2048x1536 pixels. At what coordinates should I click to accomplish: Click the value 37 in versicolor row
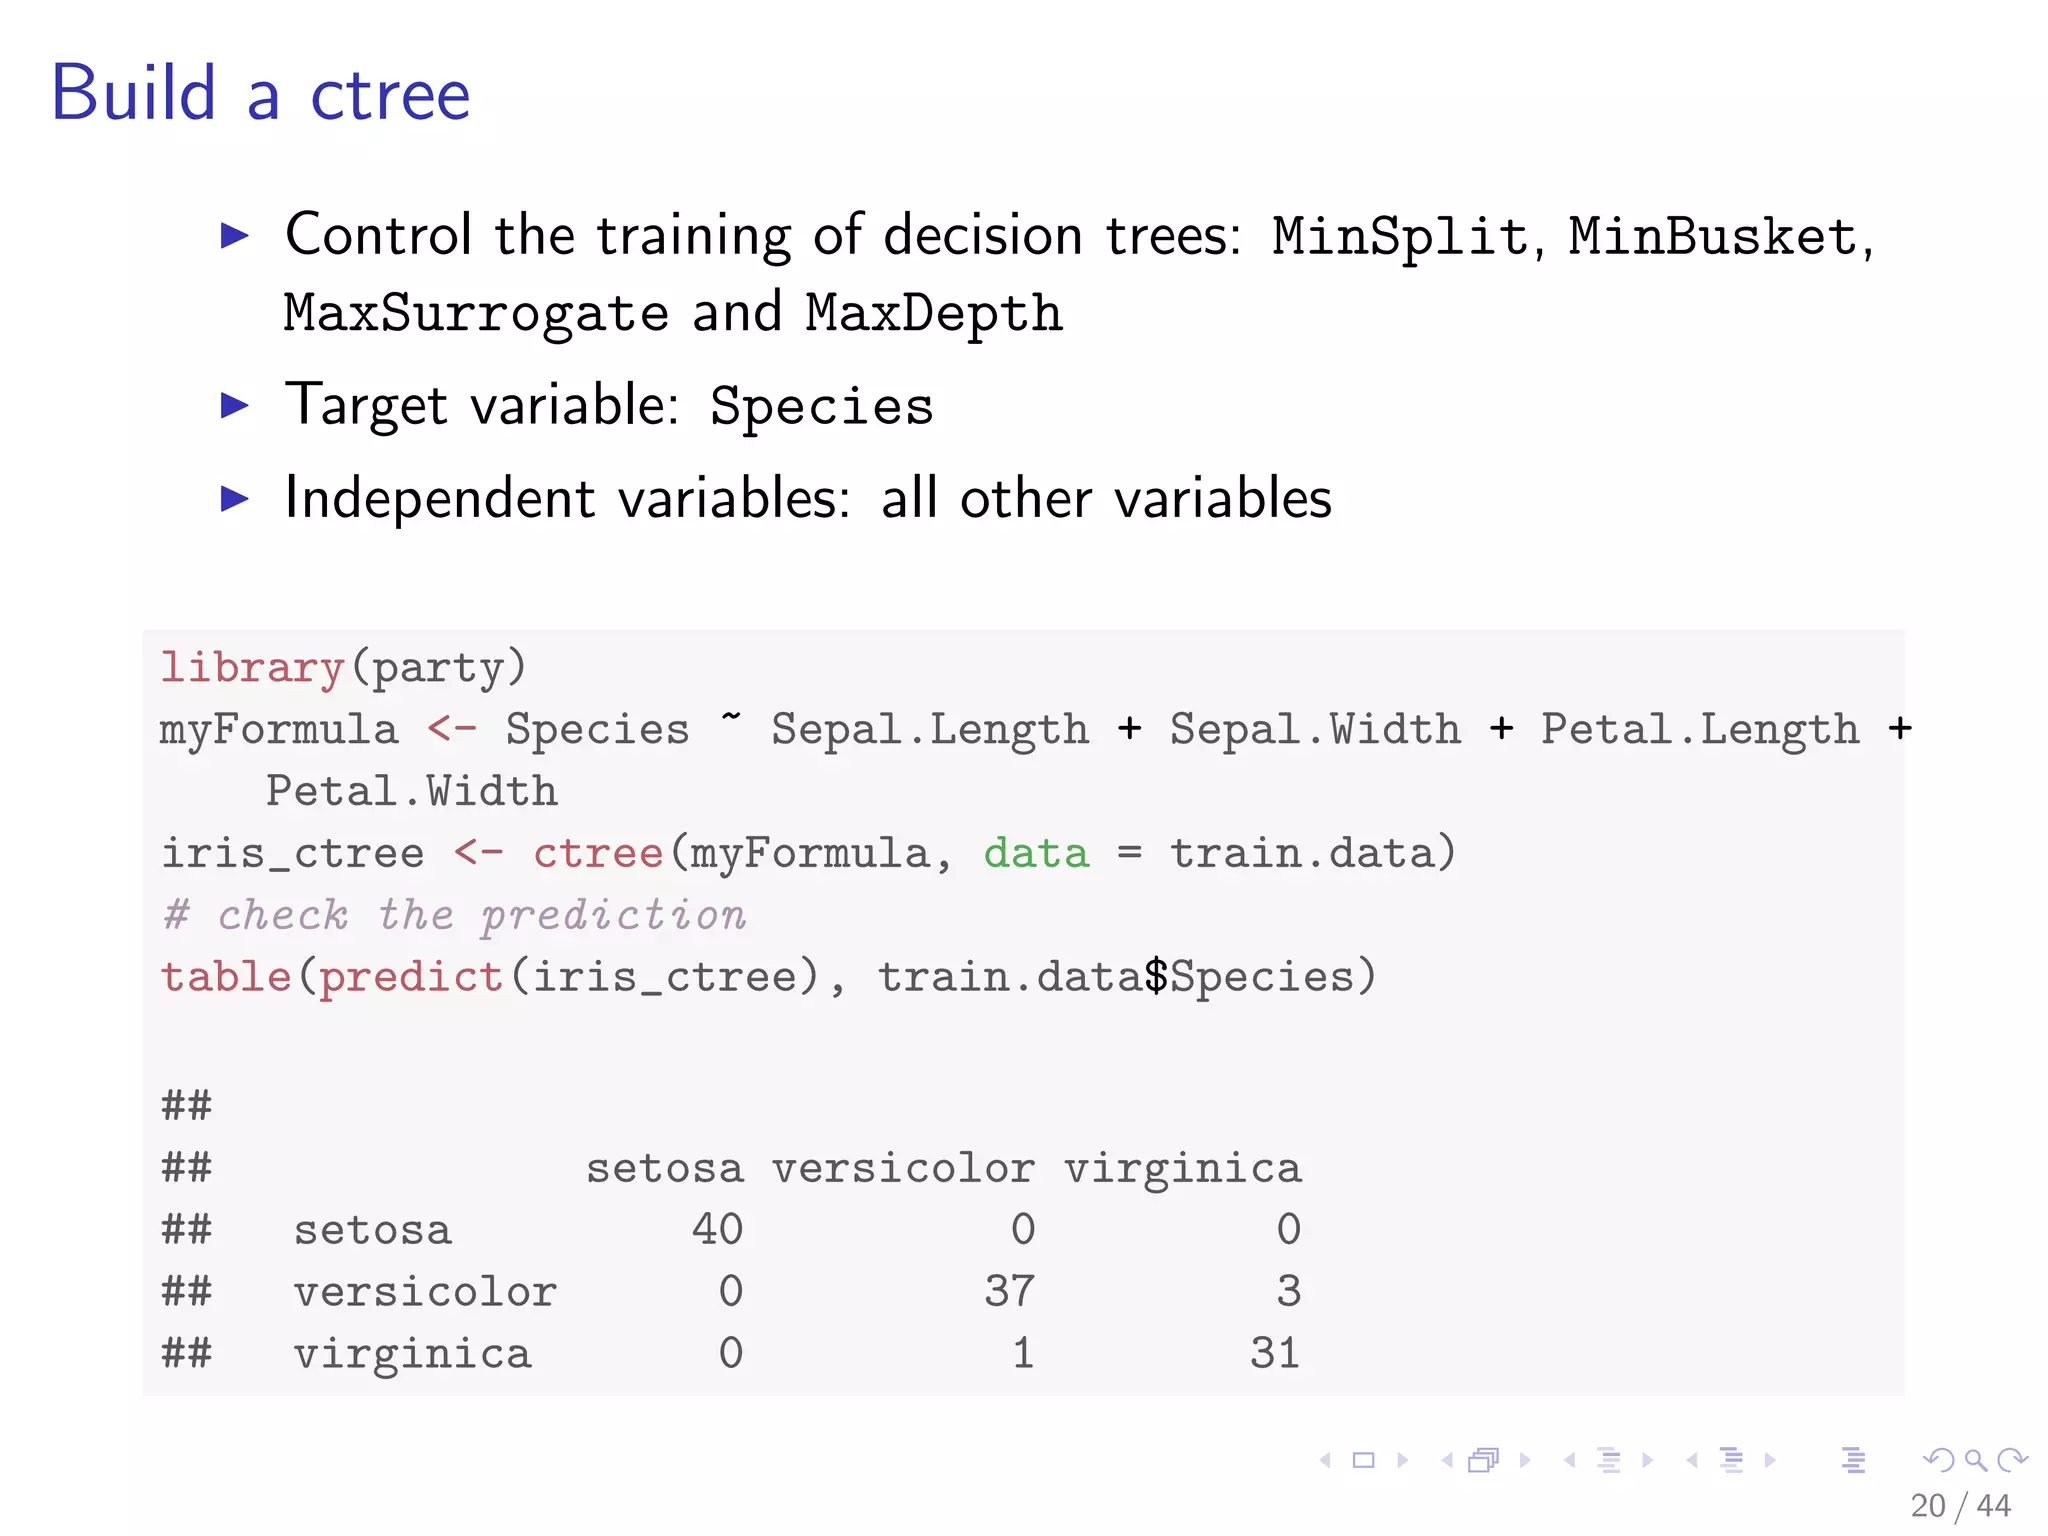1009,1292
